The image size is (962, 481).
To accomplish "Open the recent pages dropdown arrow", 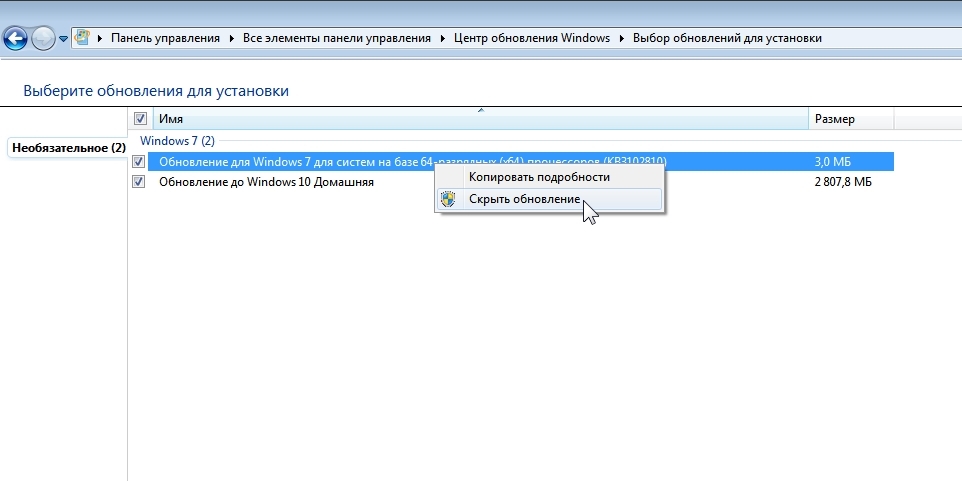I will pyautogui.click(x=63, y=39).
